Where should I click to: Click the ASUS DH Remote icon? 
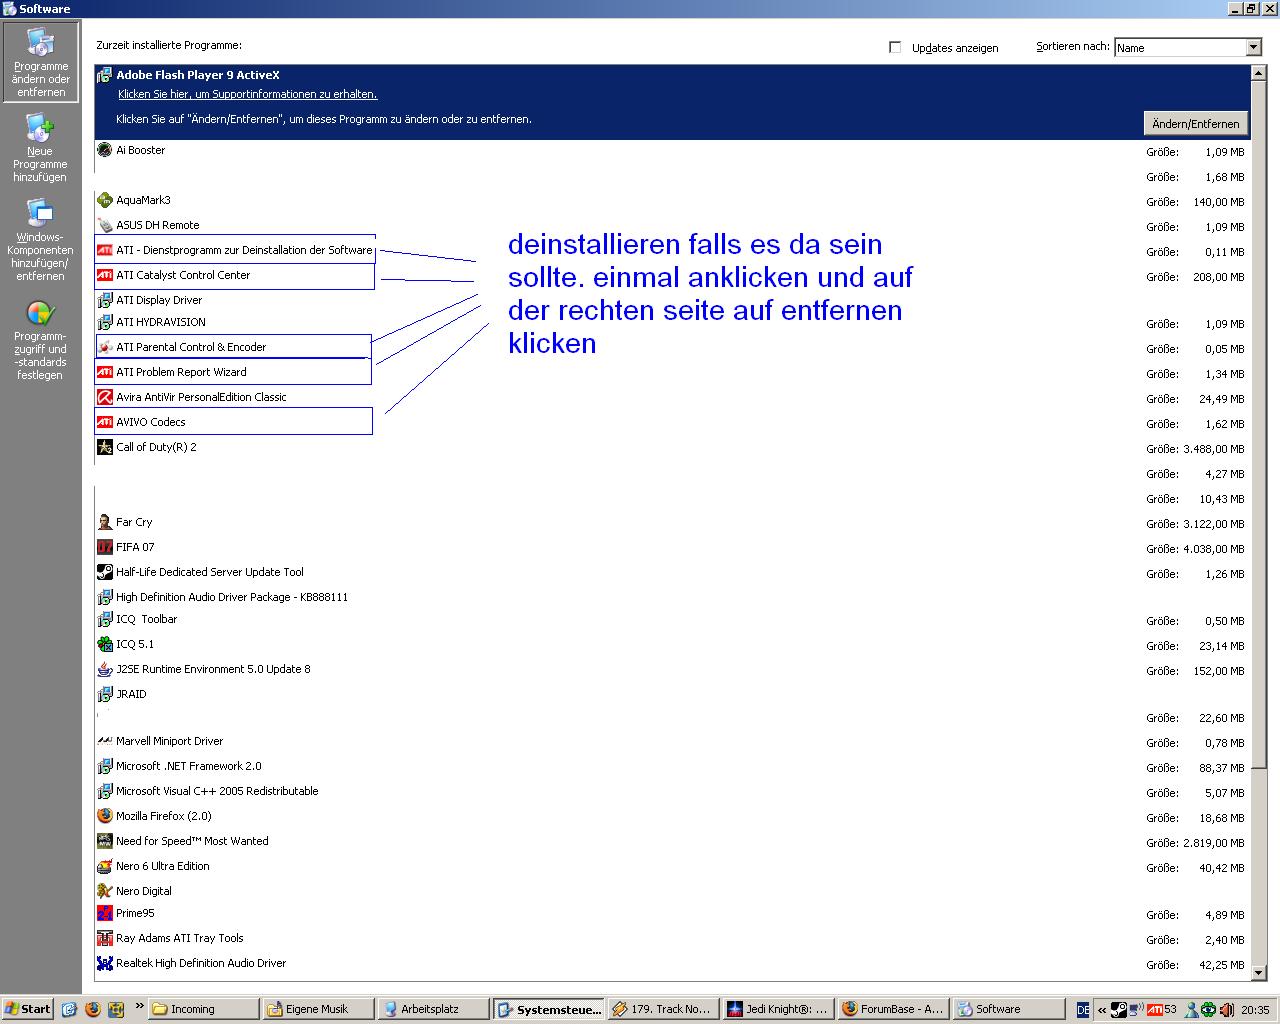(x=105, y=225)
